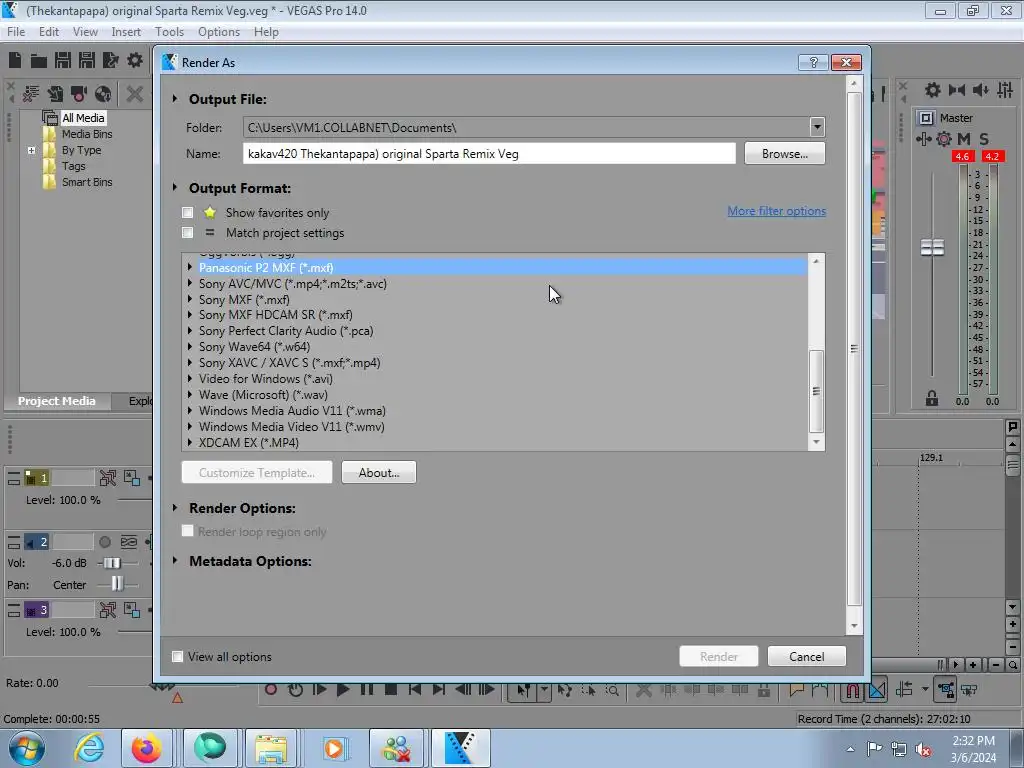Open the File menu
Image resolution: width=1024 pixels, height=768 pixels.
click(x=16, y=32)
